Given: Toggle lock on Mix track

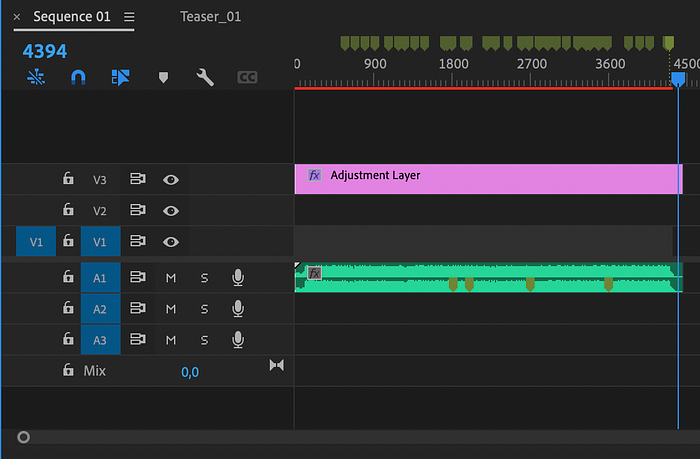Looking at the screenshot, I should click(x=68, y=370).
